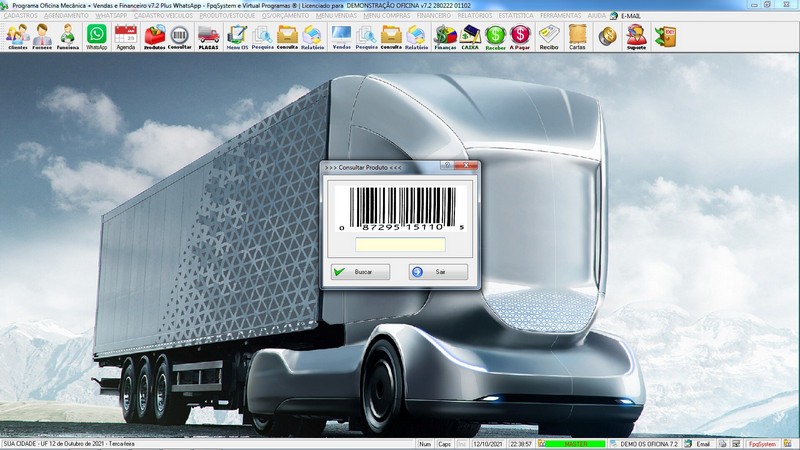Open the OS/ORÇAMENTO menu
The height and width of the screenshot is (450, 800).
285,16
